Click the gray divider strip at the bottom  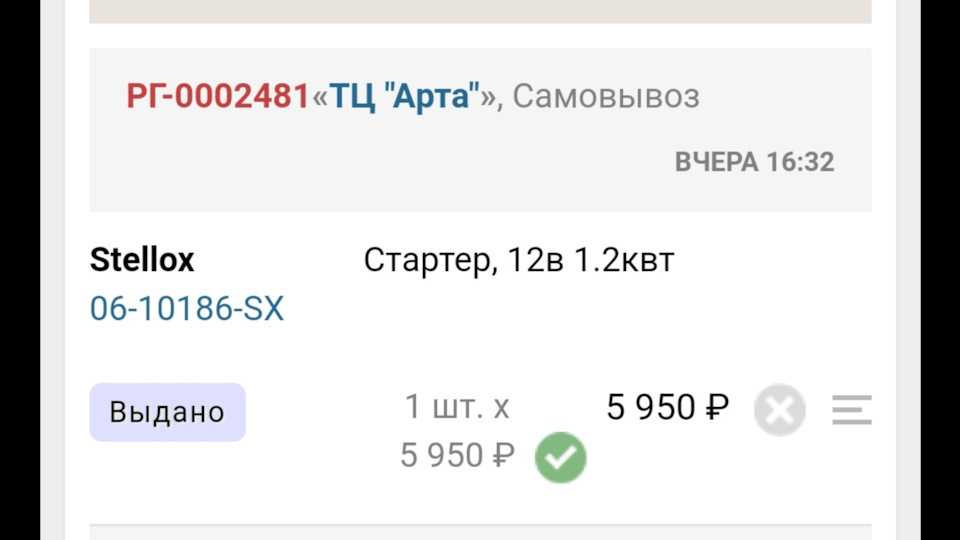tap(480, 531)
